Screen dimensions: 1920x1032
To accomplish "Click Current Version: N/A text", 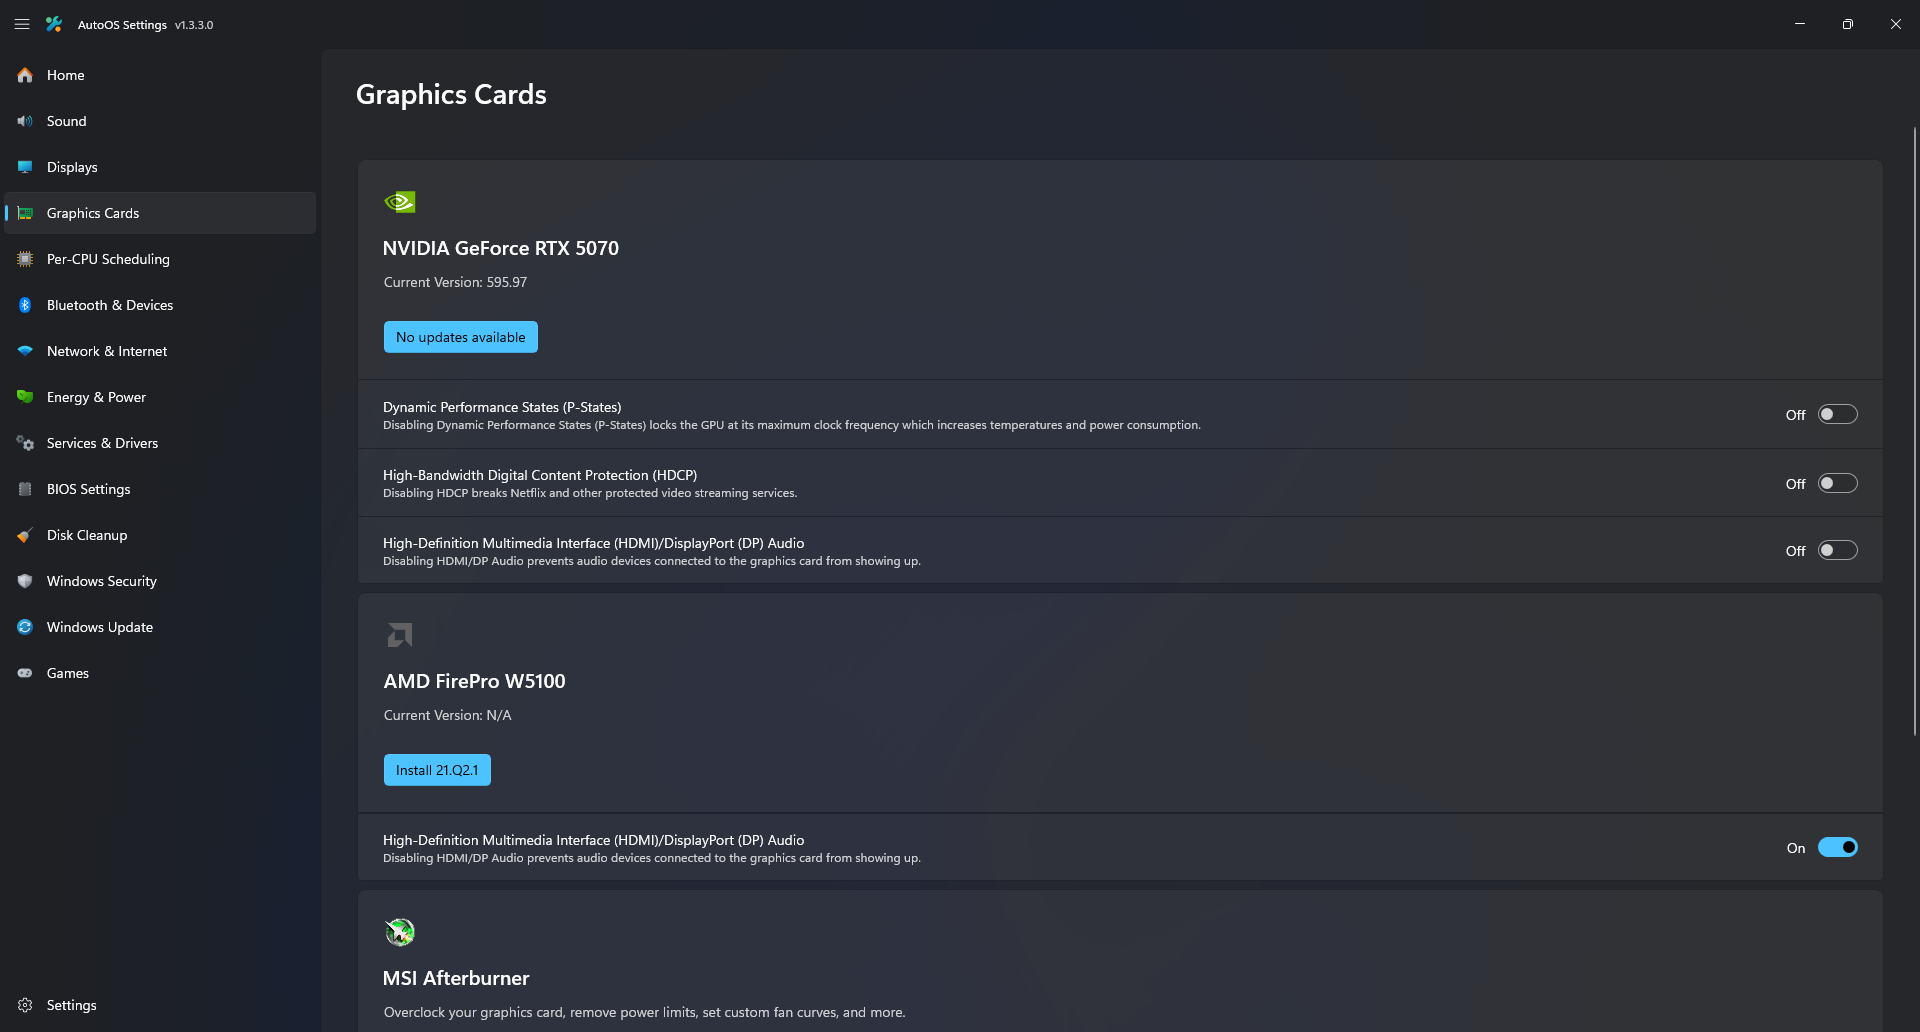I will (447, 715).
